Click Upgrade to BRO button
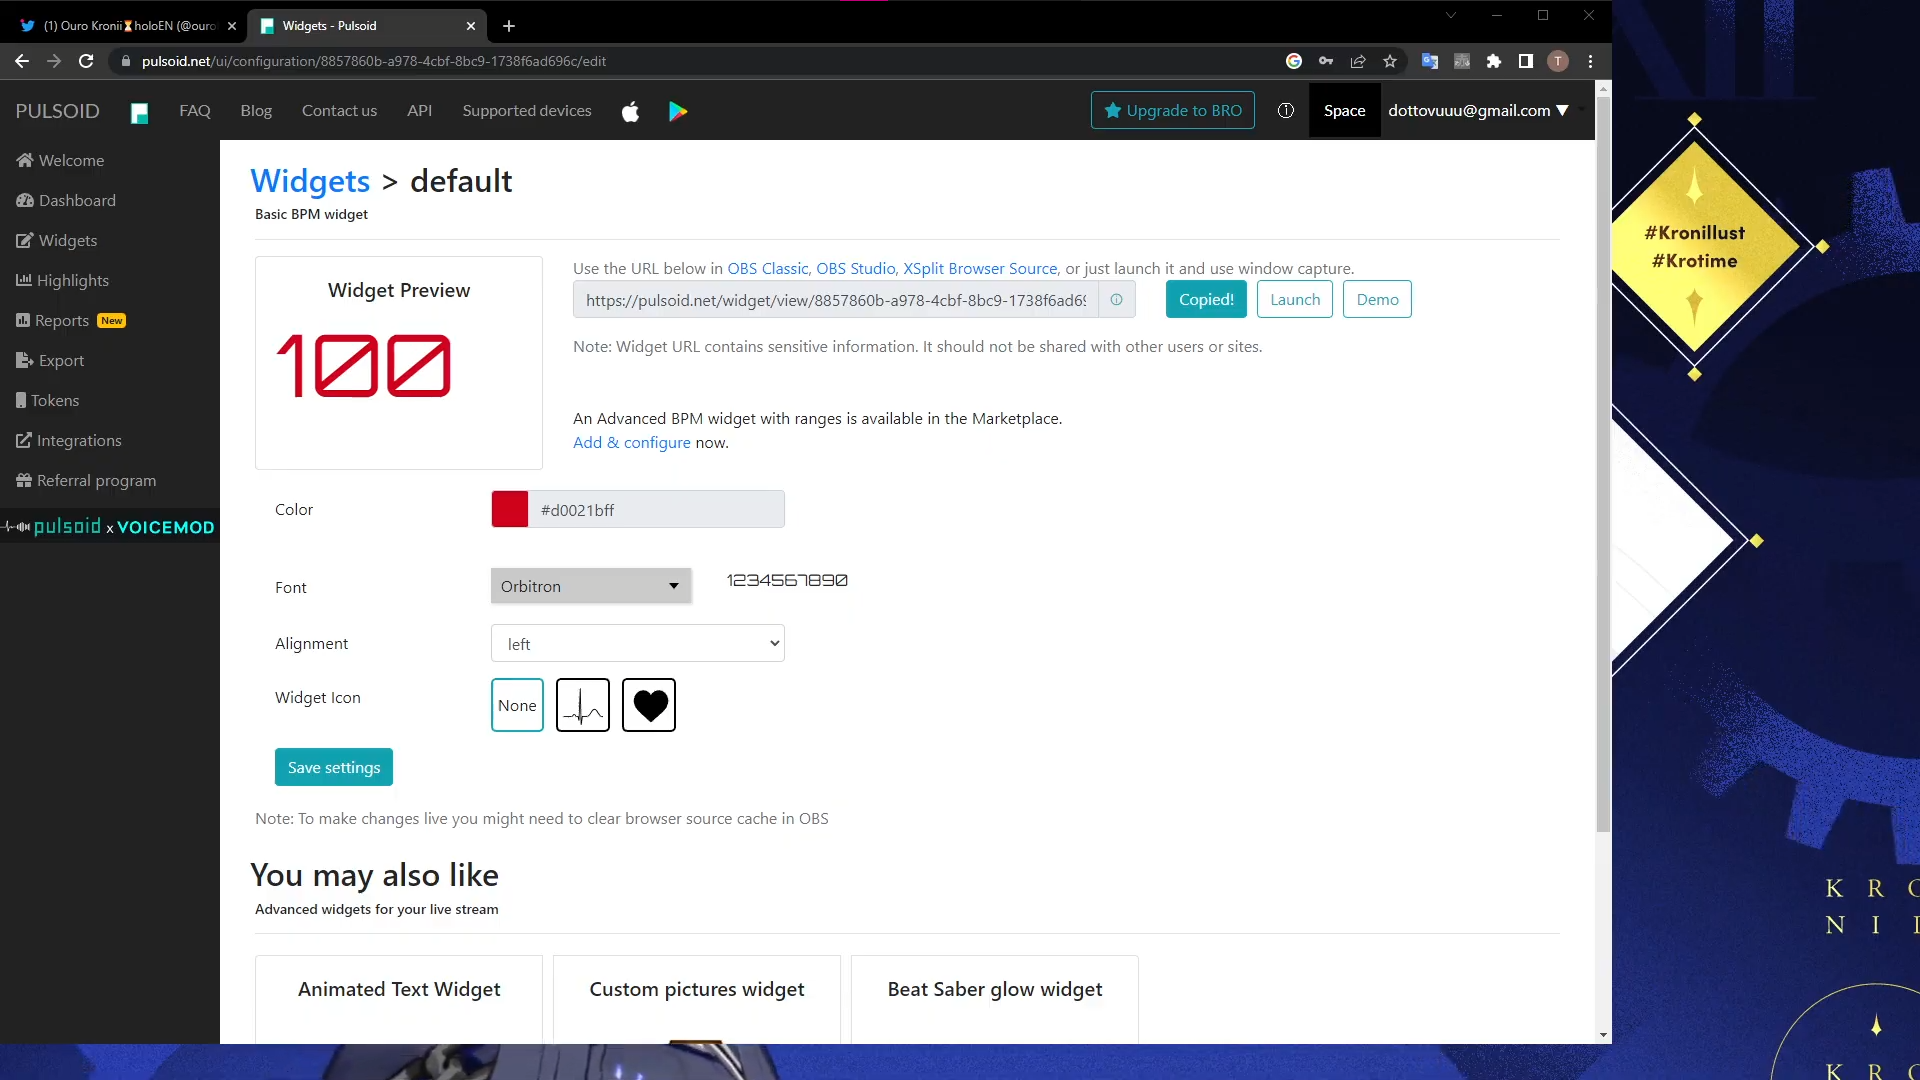The height and width of the screenshot is (1080, 1920). click(x=1172, y=111)
